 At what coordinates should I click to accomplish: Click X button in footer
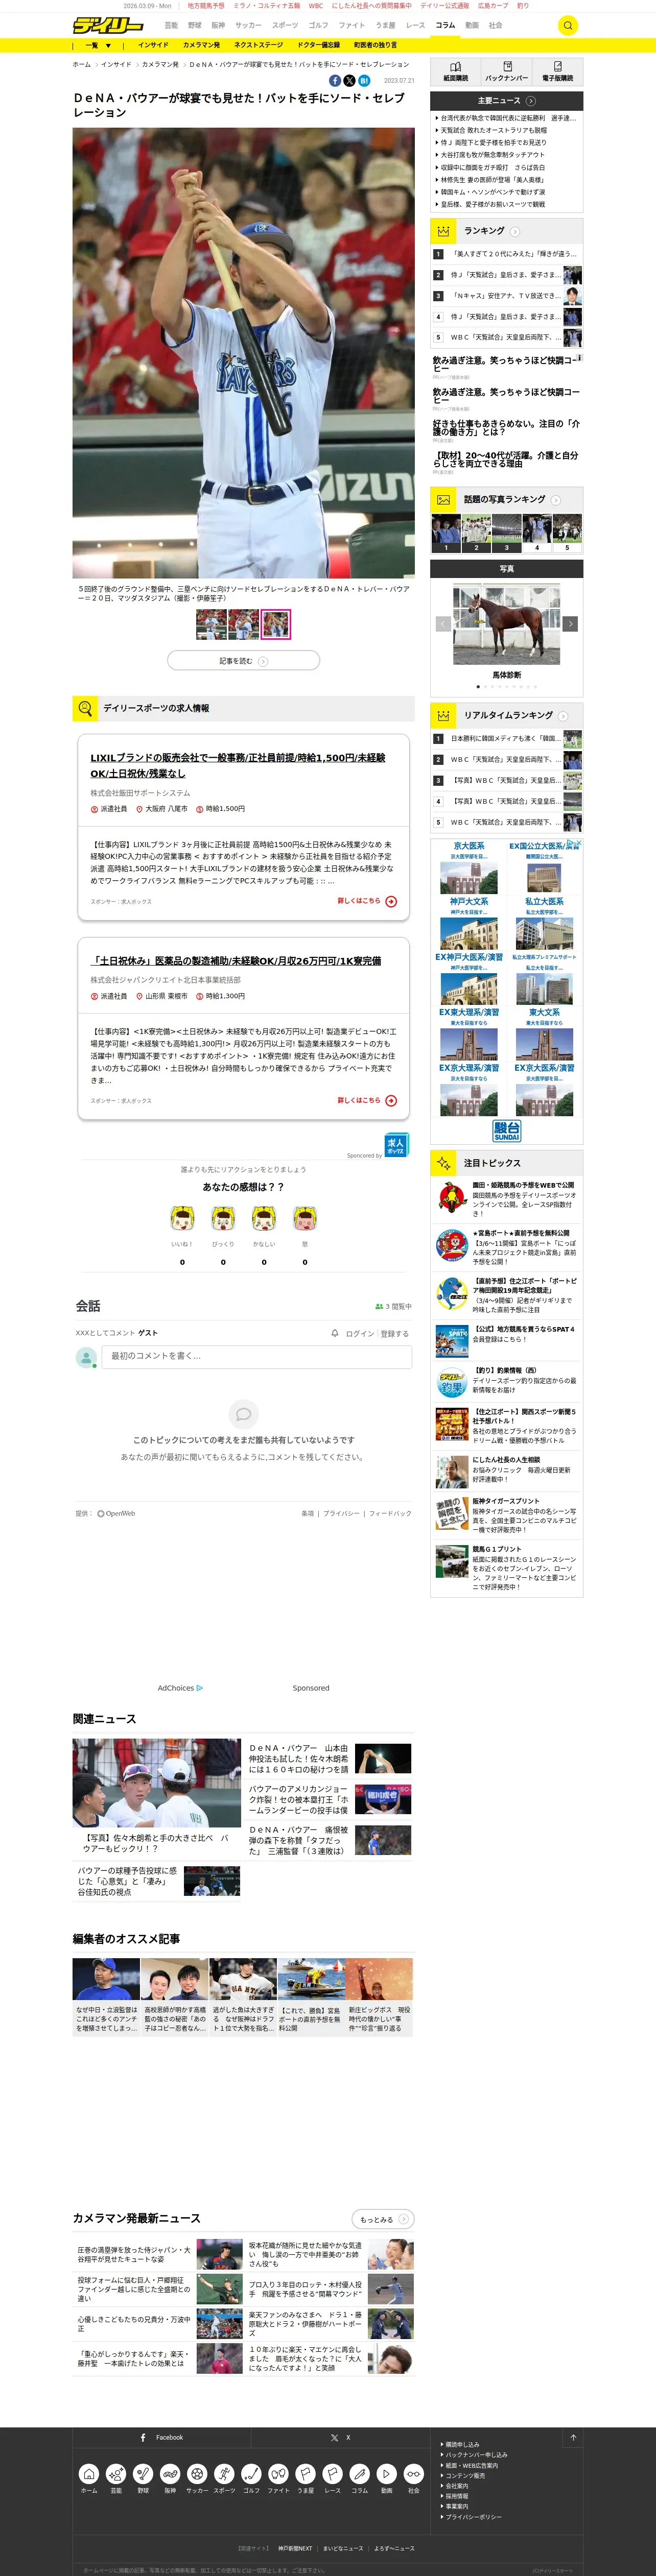coord(341,2437)
